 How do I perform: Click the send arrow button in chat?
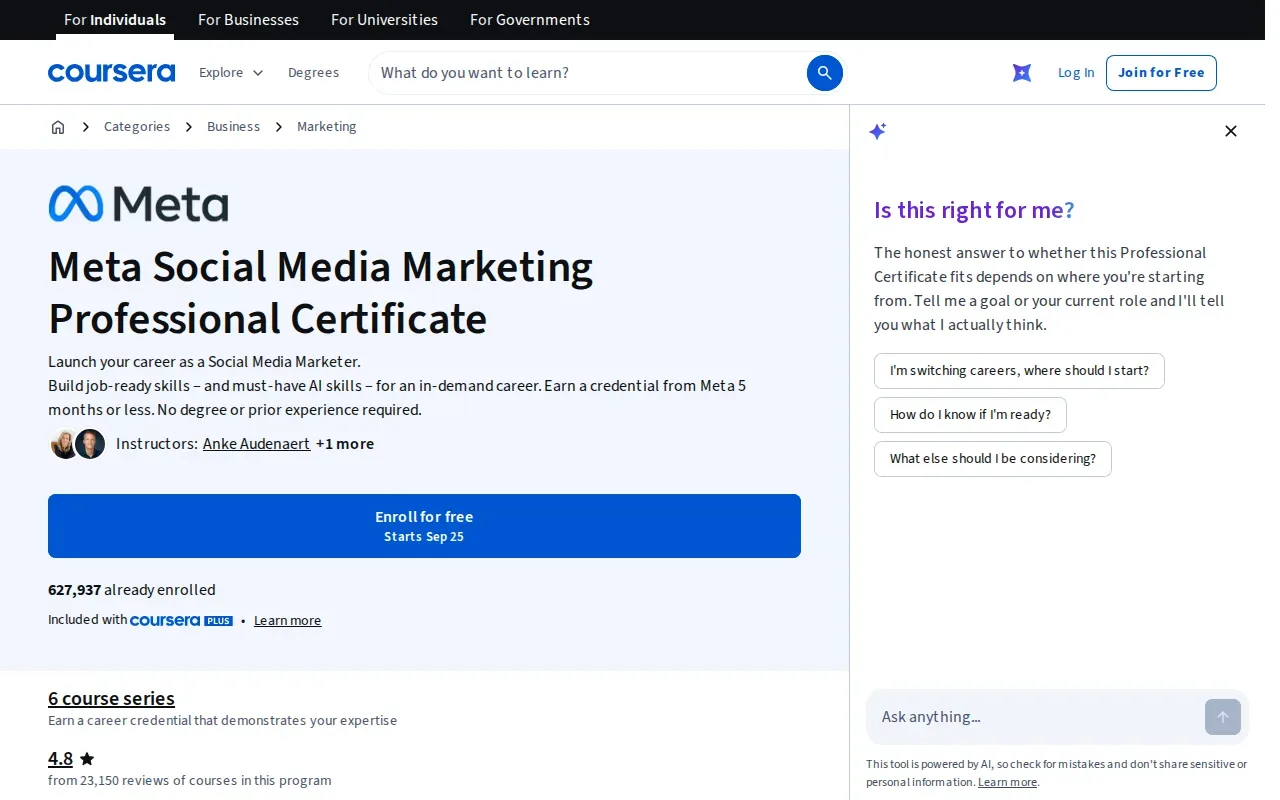tap(1223, 717)
